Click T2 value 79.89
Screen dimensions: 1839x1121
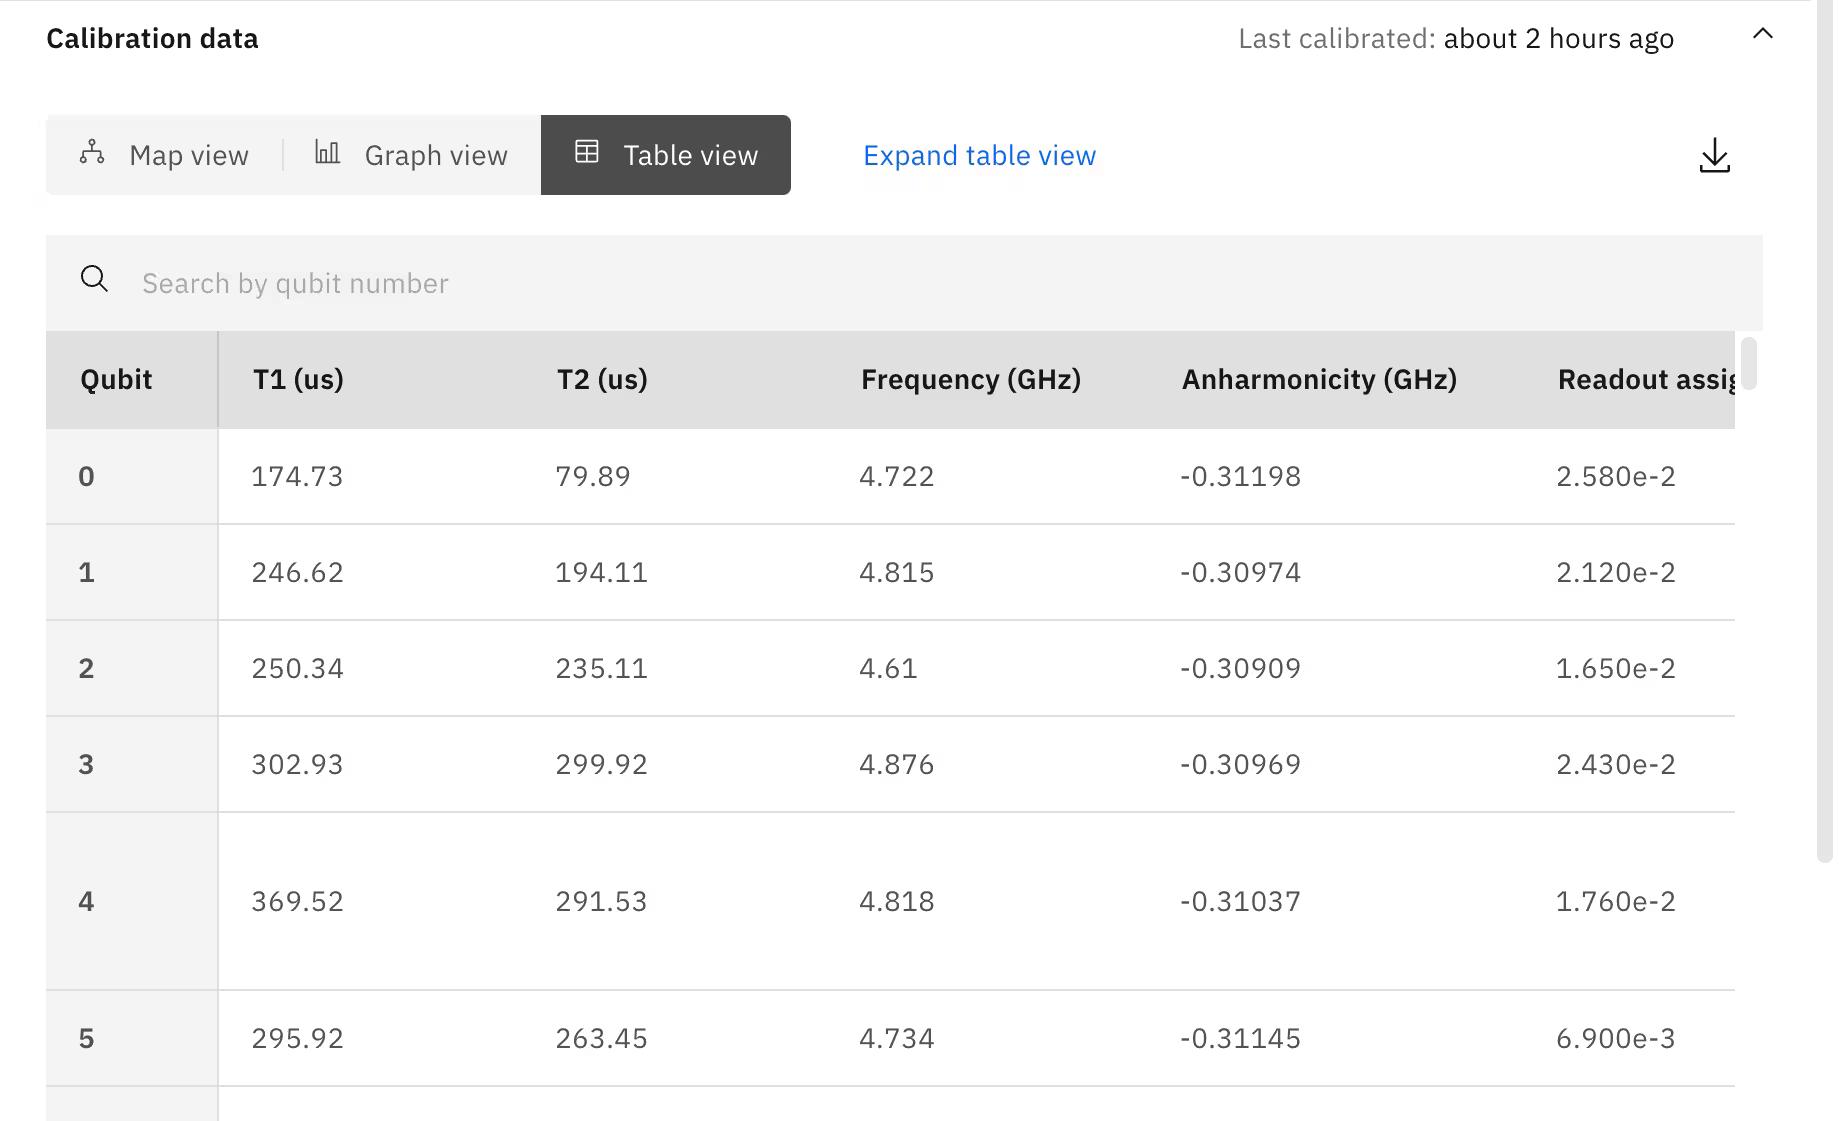593,477
